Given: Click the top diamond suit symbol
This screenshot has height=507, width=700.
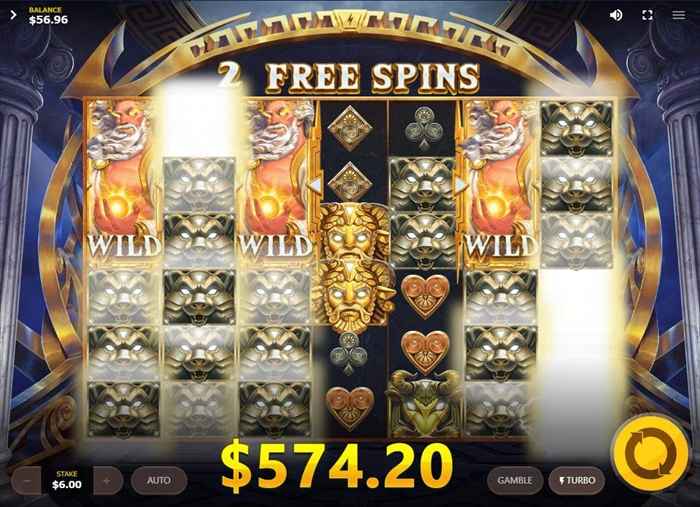Looking at the screenshot, I should point(350,128).
